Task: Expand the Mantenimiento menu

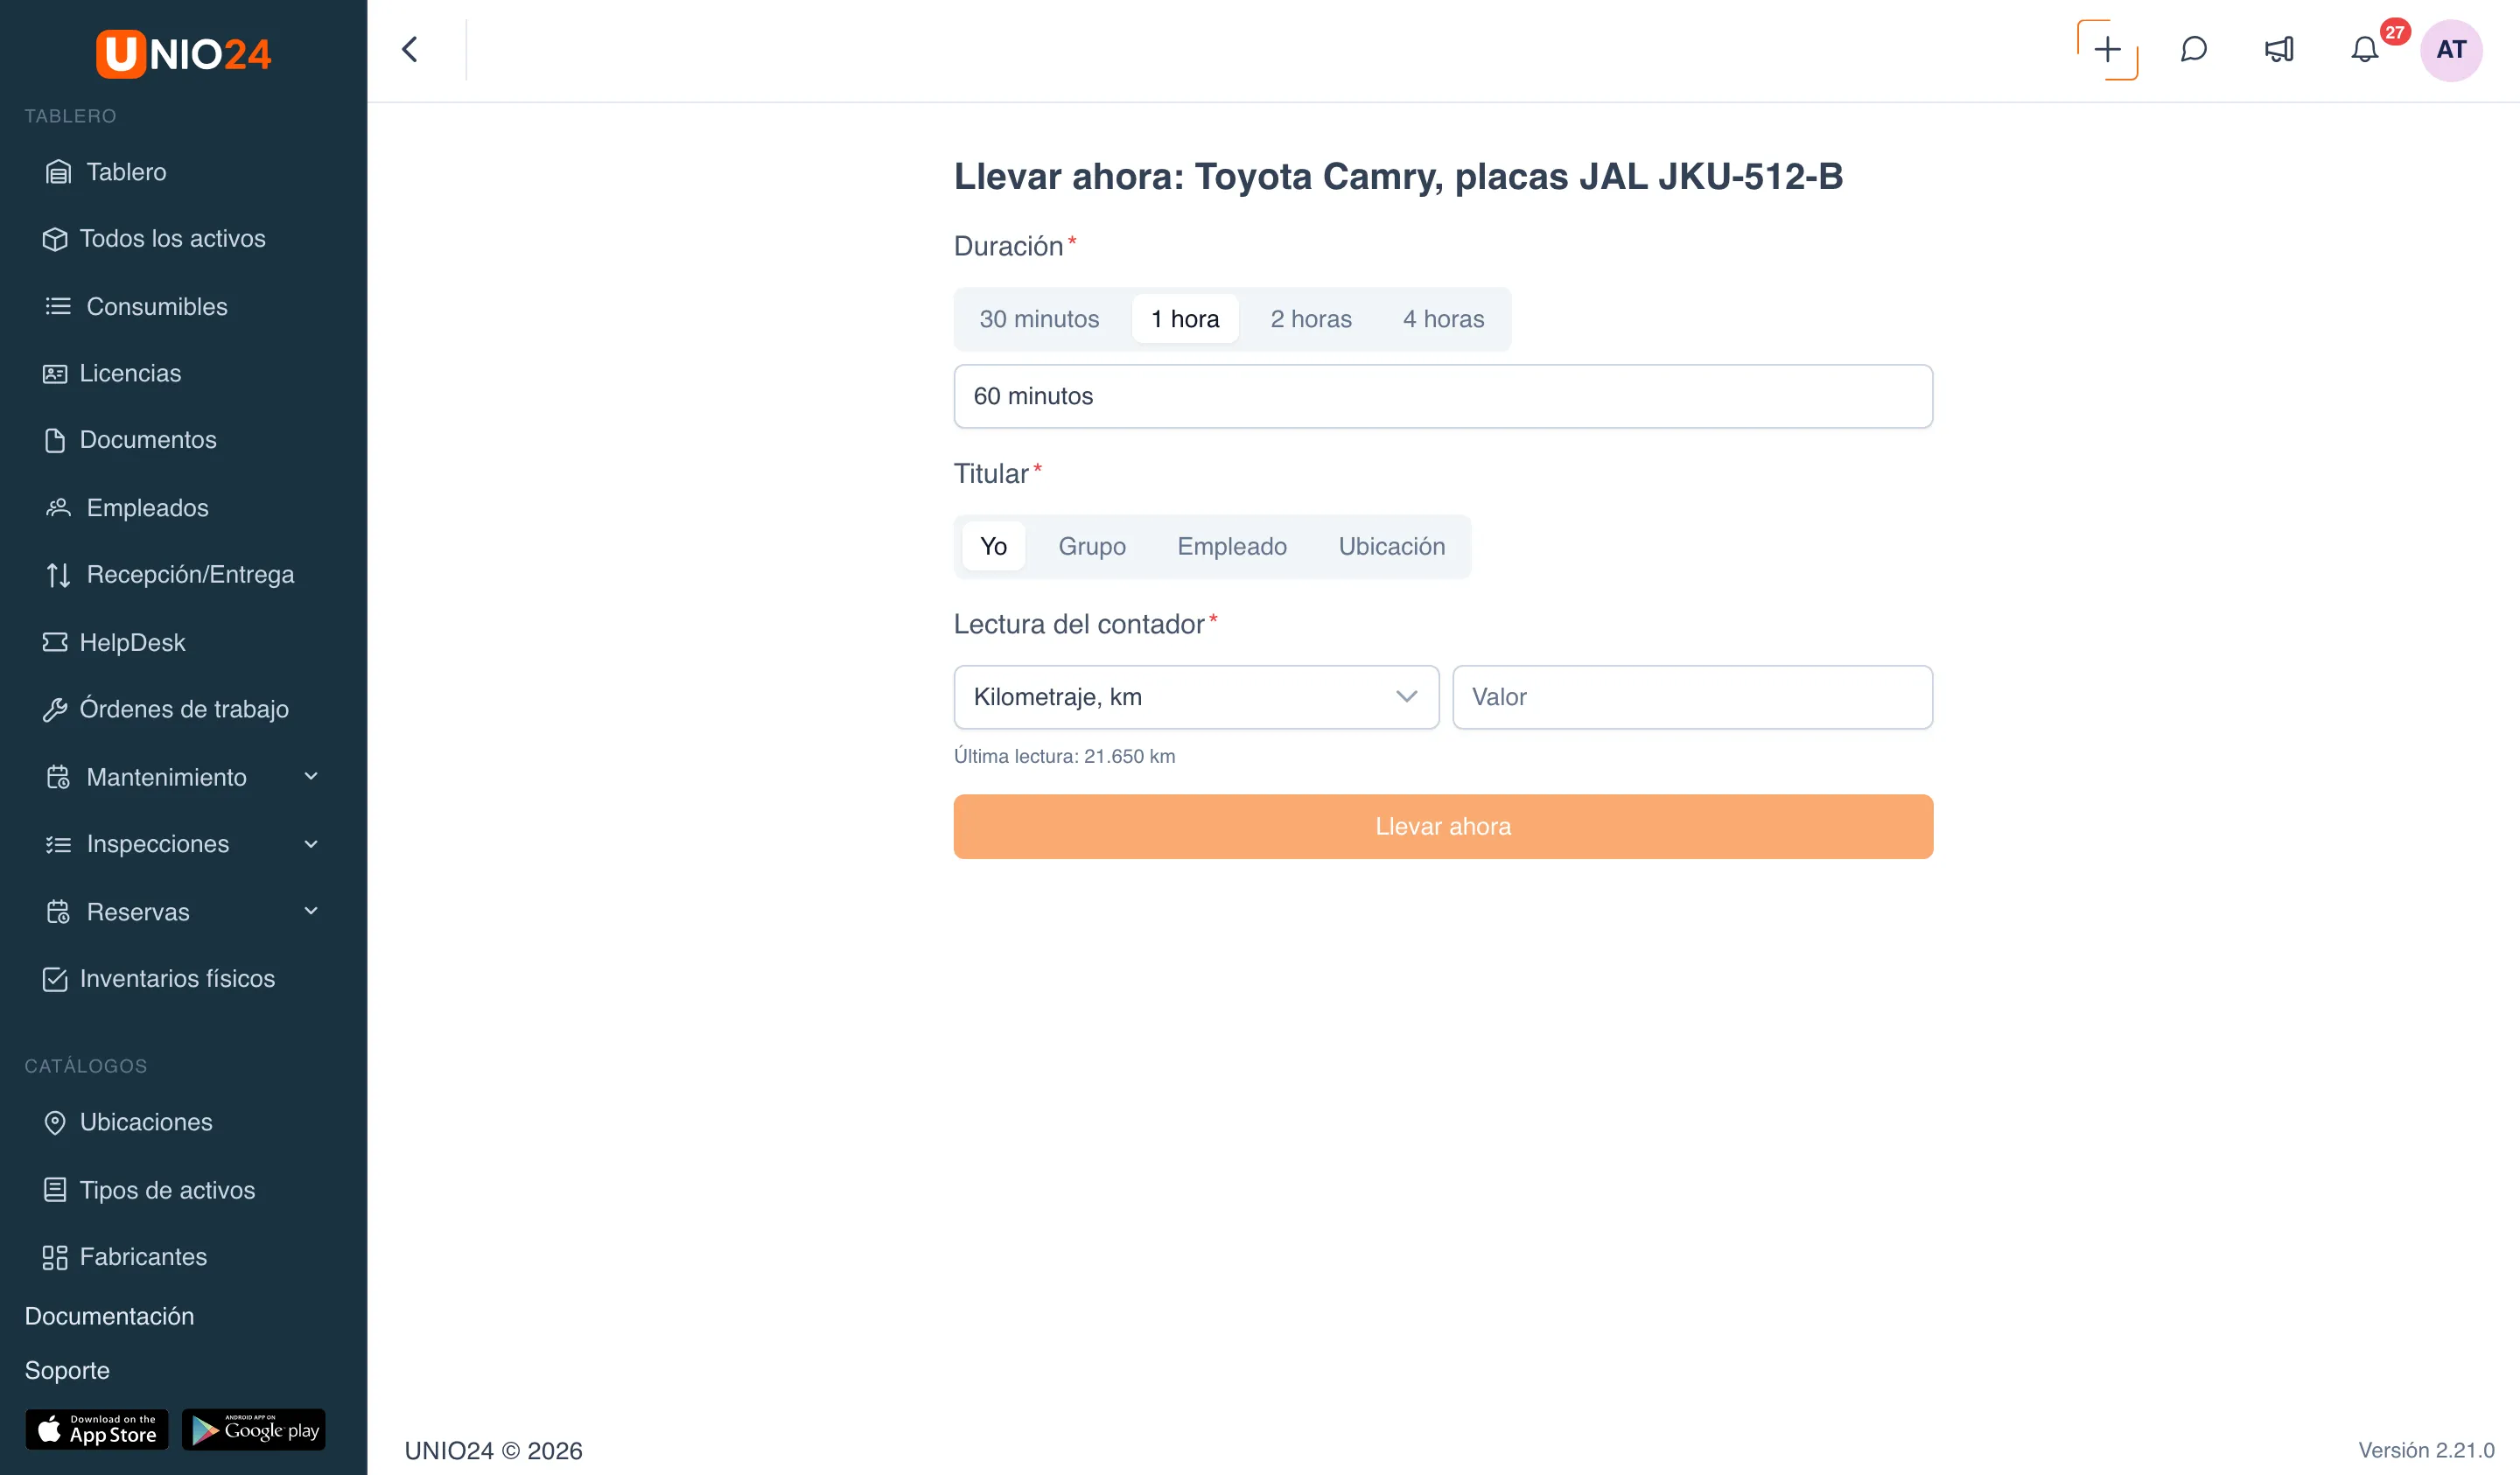Action: click(x=183, y=777)
